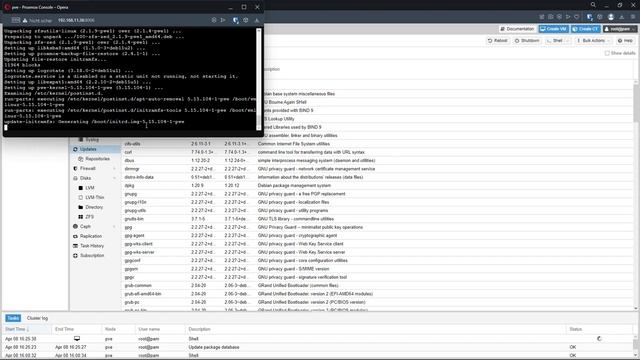Open the Syslog sidebar item
This screenshot has width=640, height=360.
(x=92, y=140)
